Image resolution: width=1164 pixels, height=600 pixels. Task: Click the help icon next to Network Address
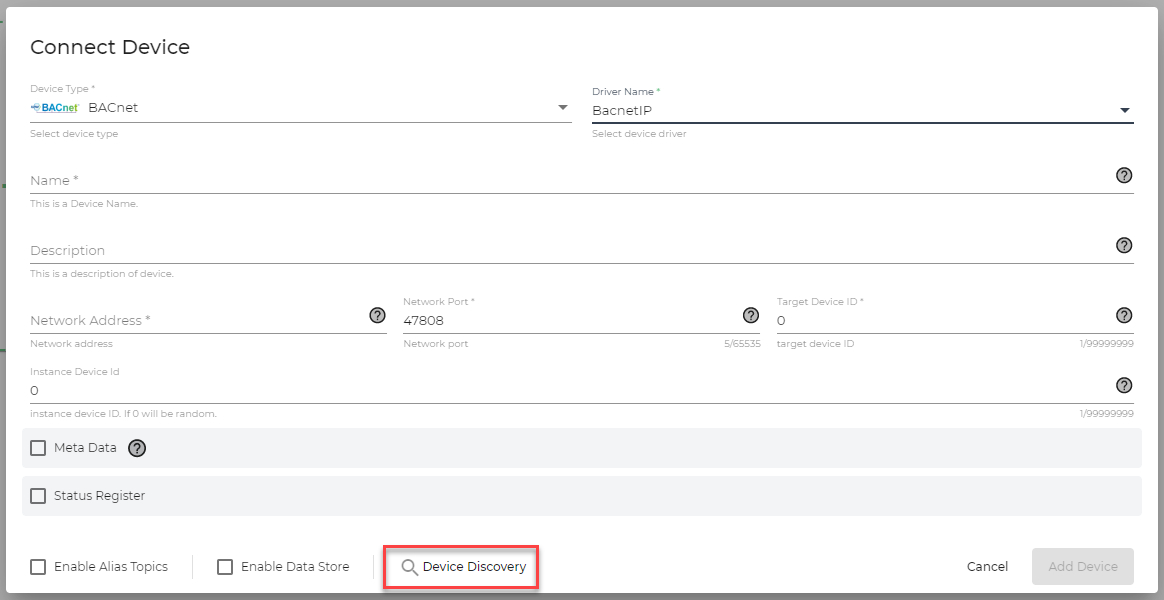pyautogui.click(x=377, y=315)
